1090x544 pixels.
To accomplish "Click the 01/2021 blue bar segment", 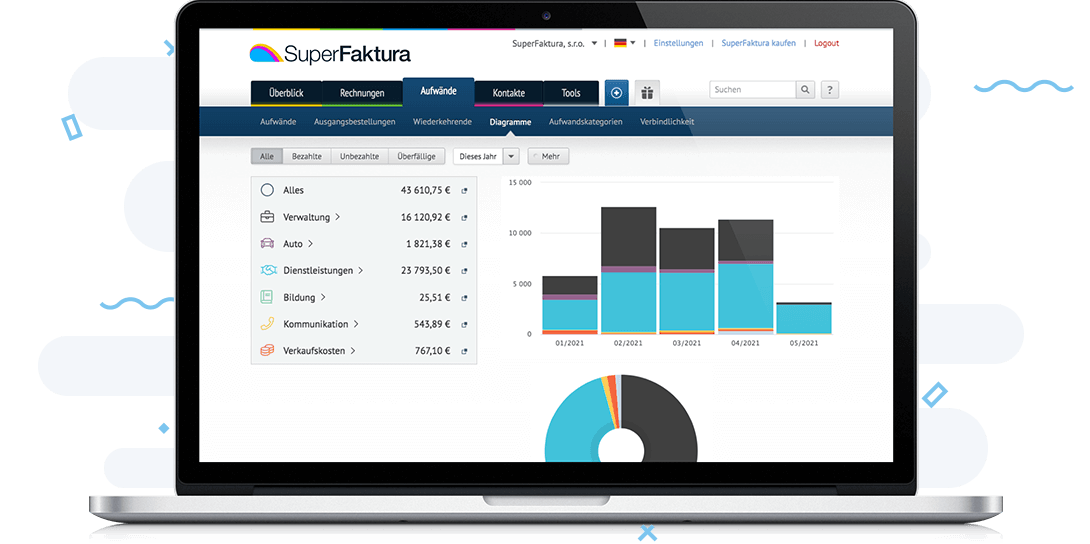I will [x=569, y=314].
